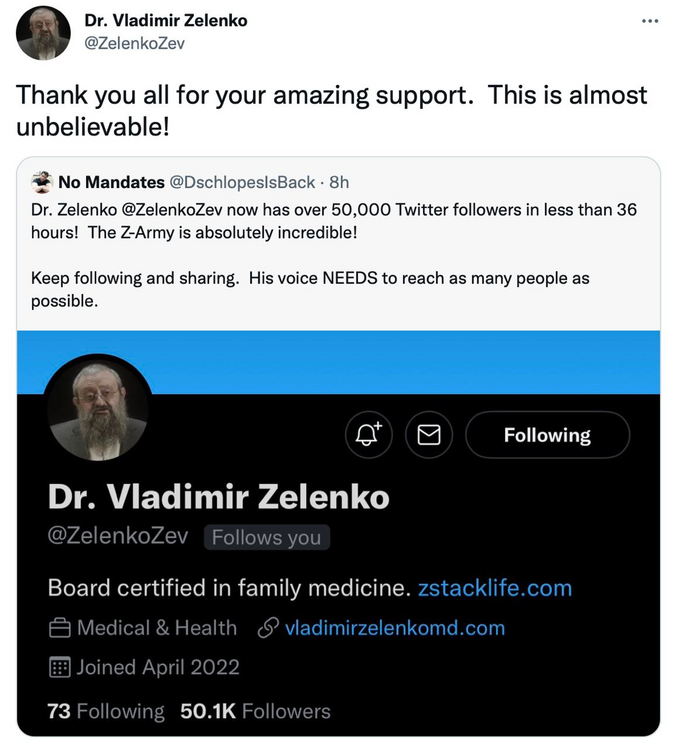Visit the vladimirzelenkomd.com website link

[394, 628]
